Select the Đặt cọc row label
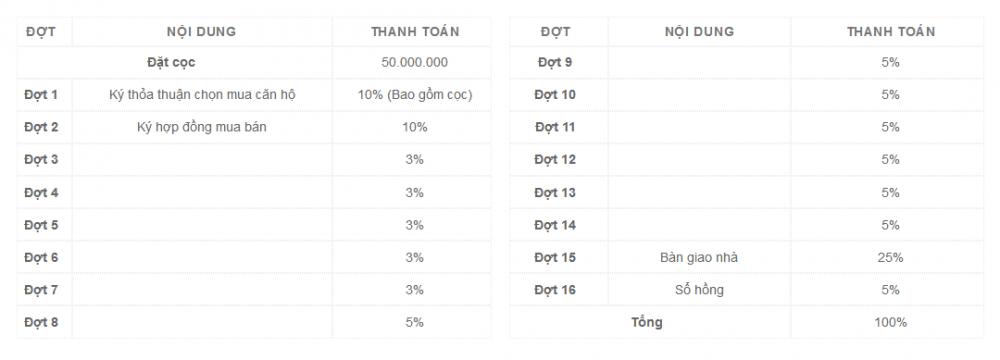Viewport: 1000px width, 360px height. [x=171, y=63]
